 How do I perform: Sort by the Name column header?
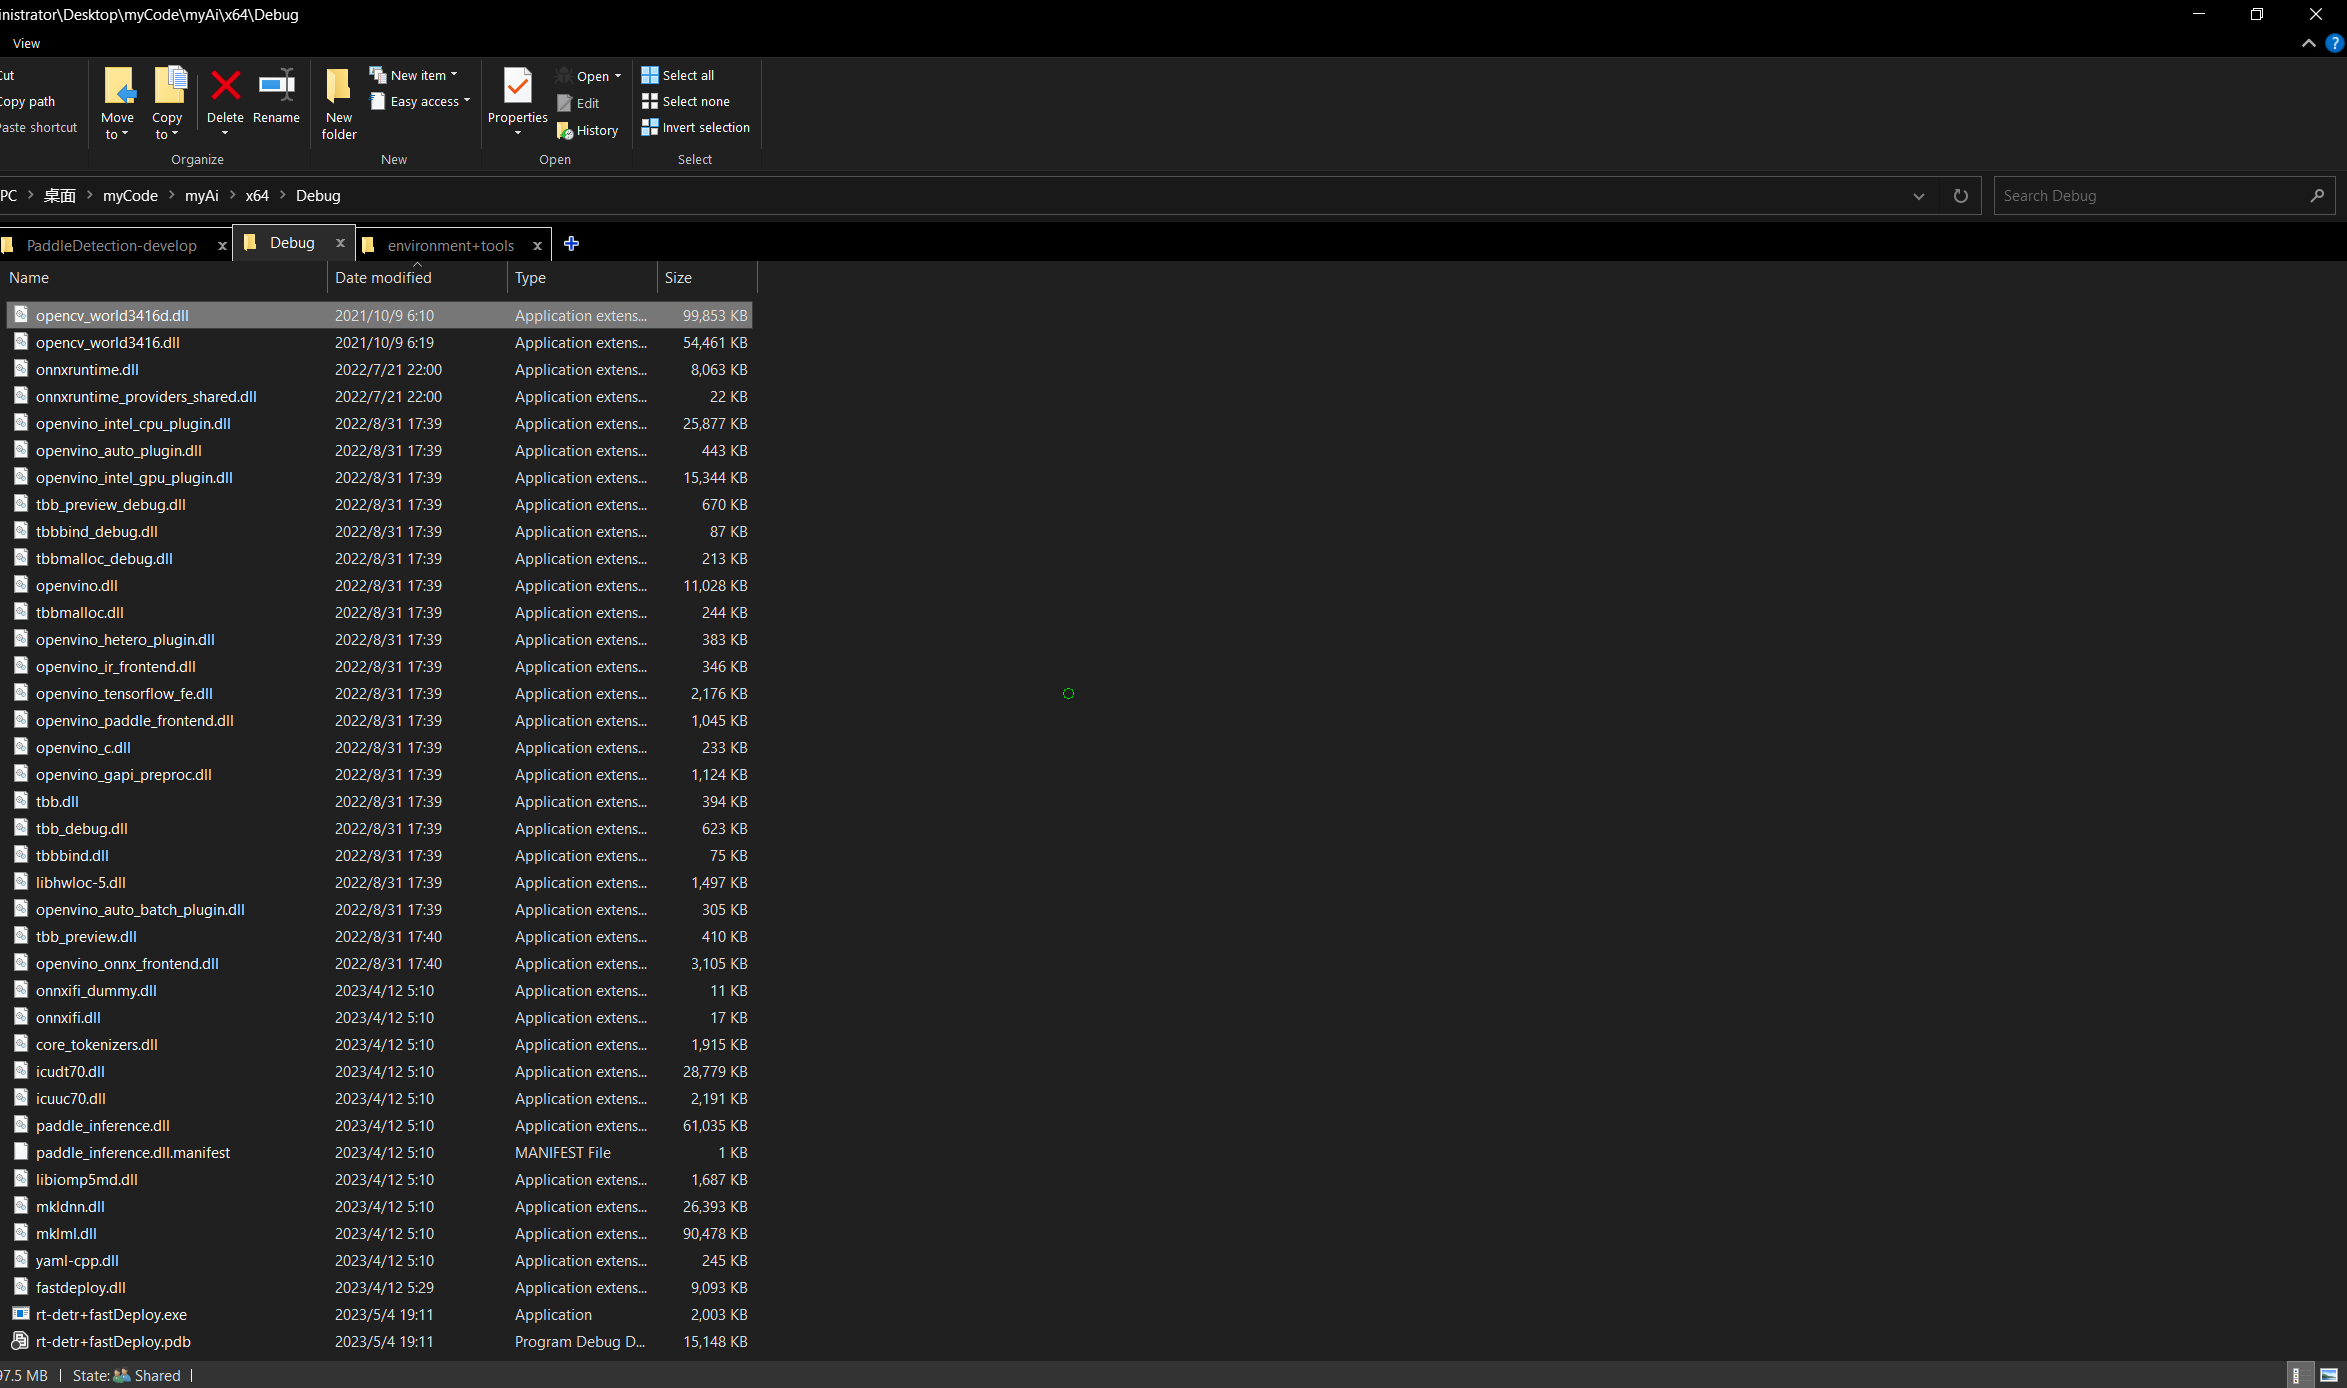165,278
